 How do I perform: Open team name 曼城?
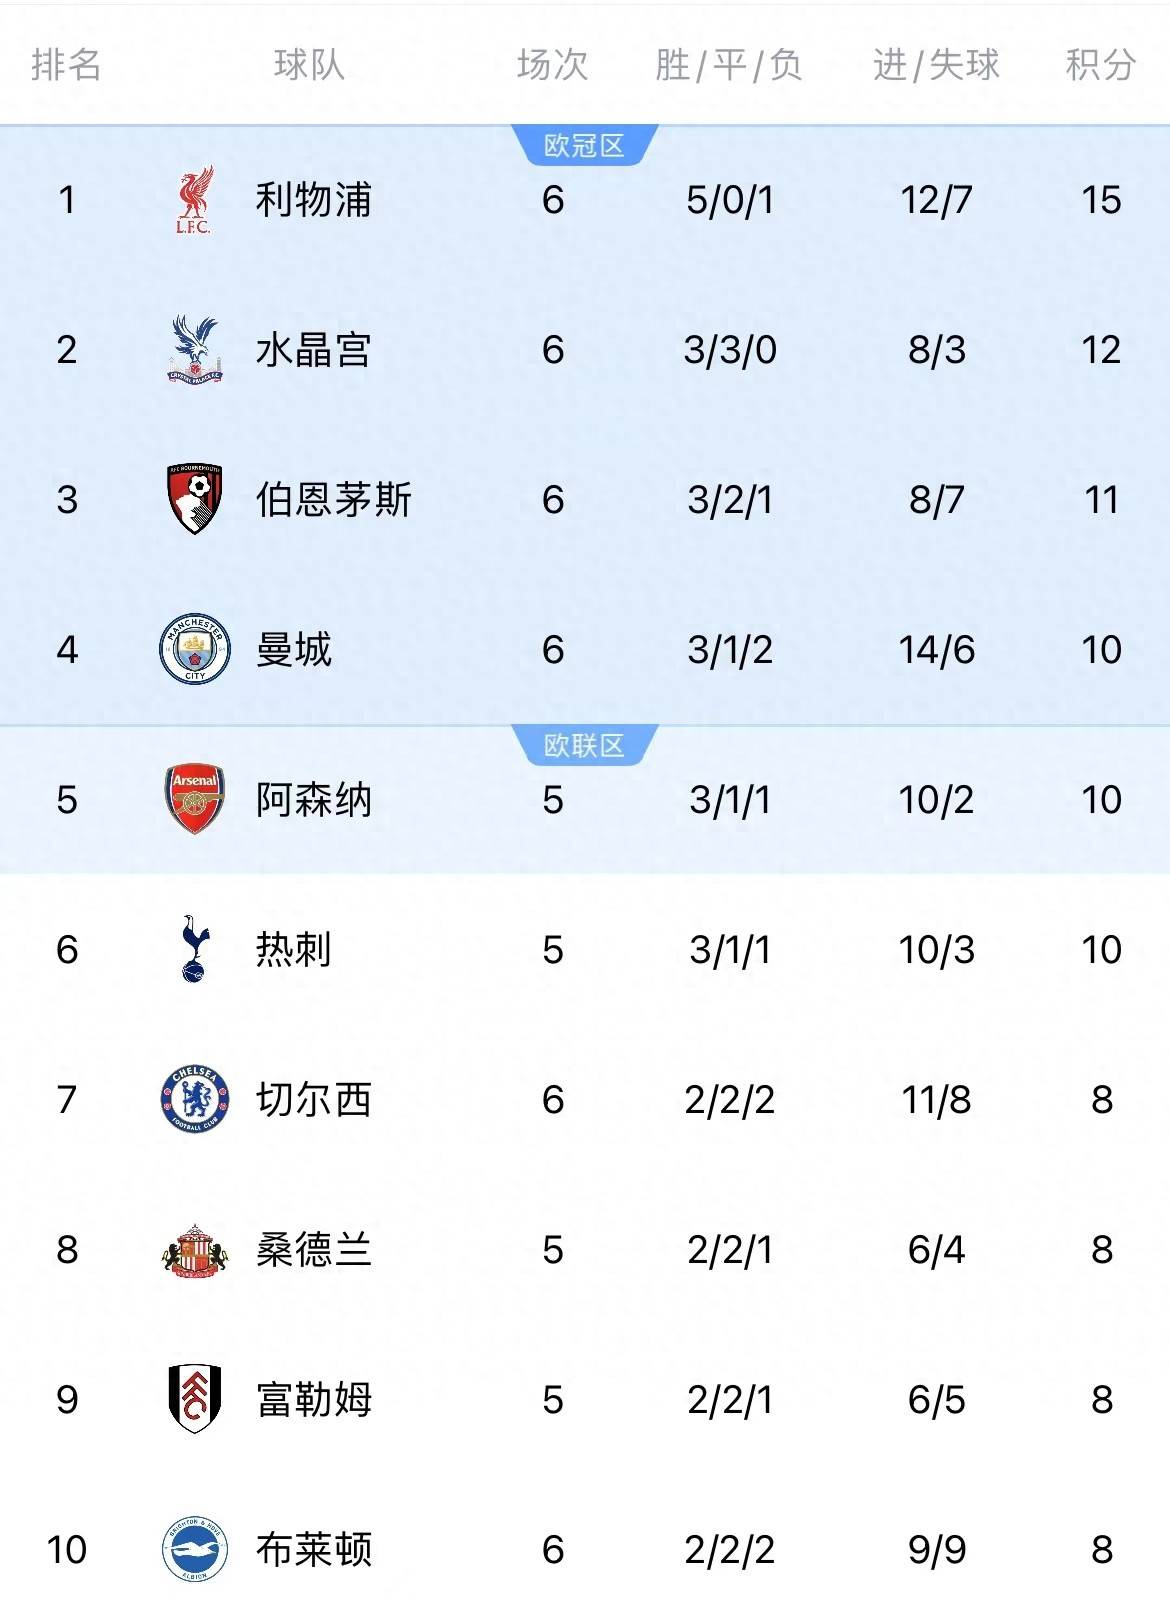[x=293, y=650]
